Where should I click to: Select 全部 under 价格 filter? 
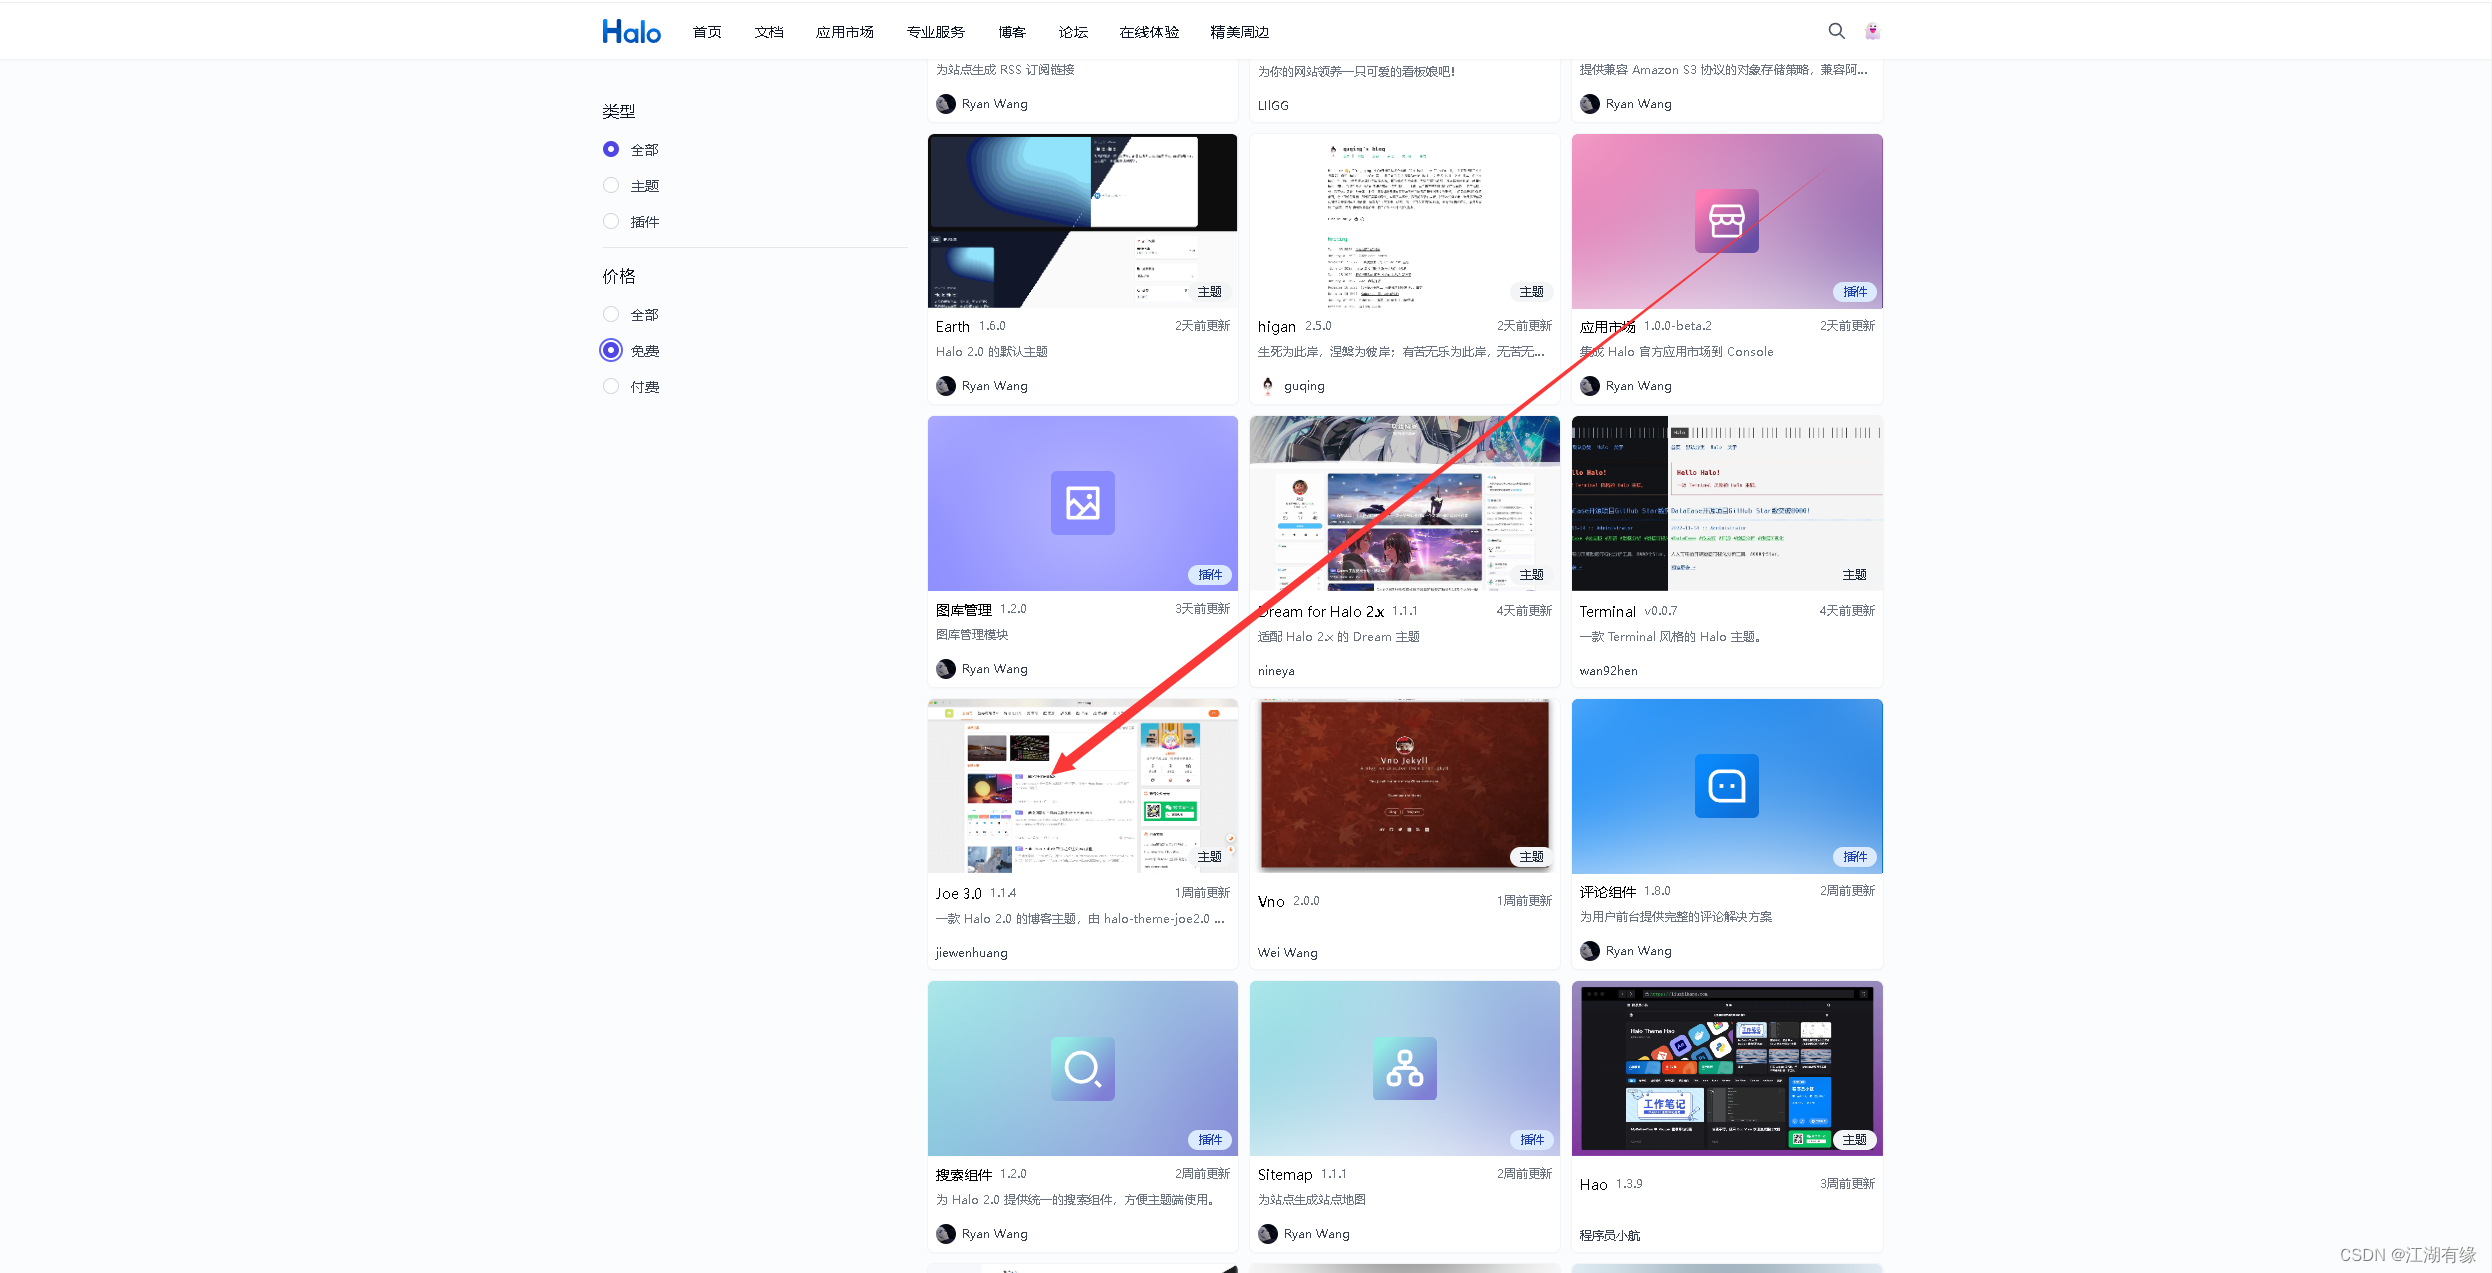point(611,314)
